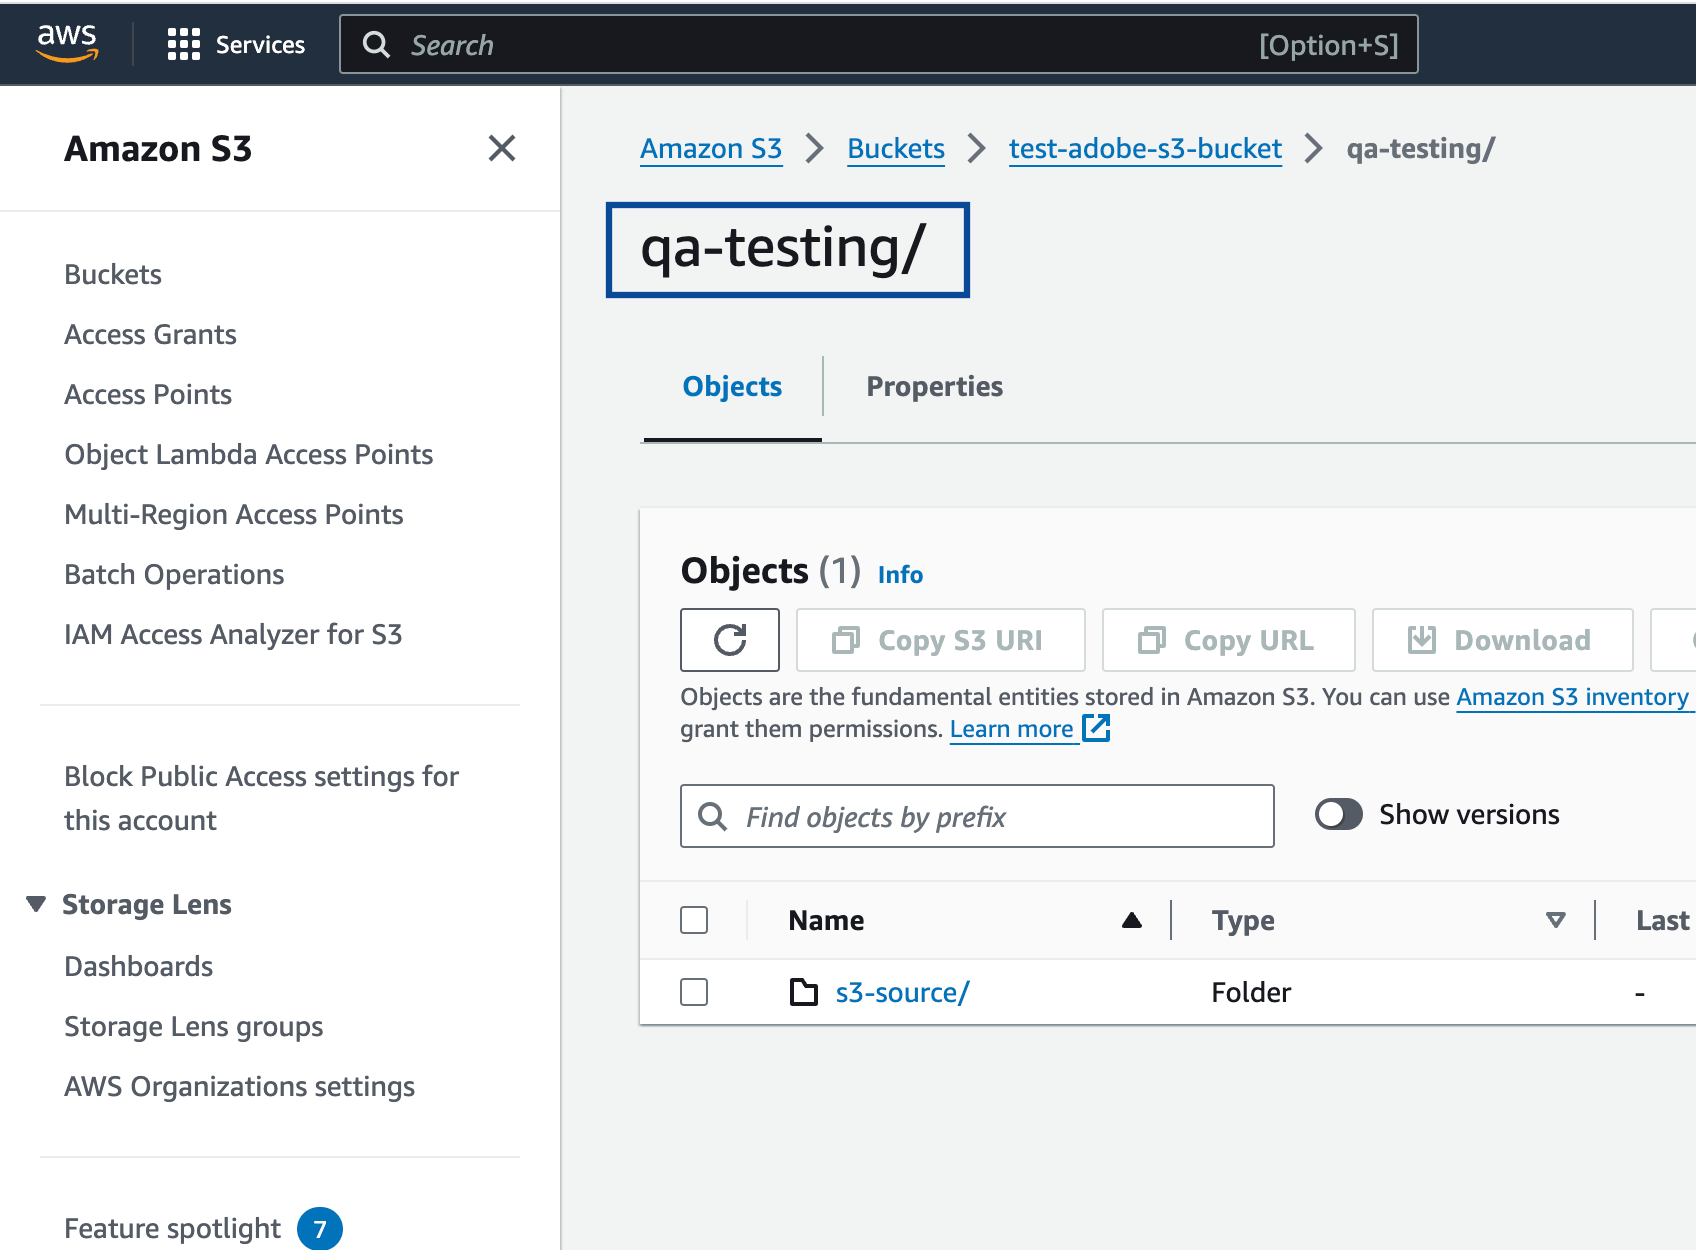
Task: Click the Feature spotlight badge showing 7
Action: pos(320,1229)
